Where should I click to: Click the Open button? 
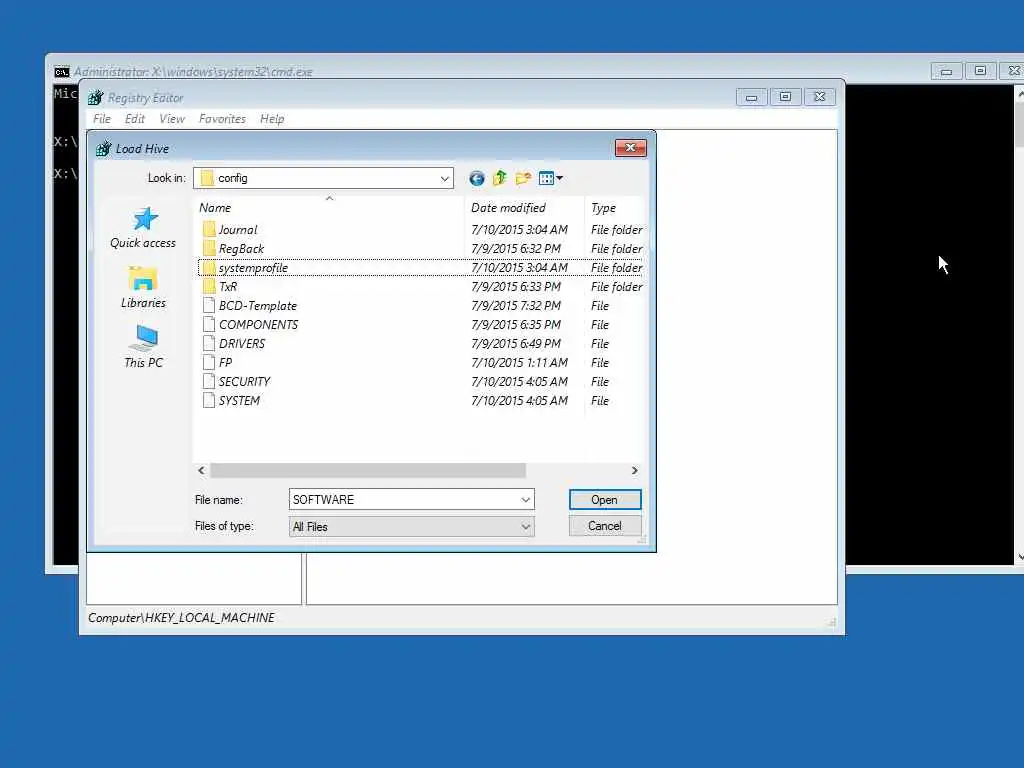click(605, 500)
